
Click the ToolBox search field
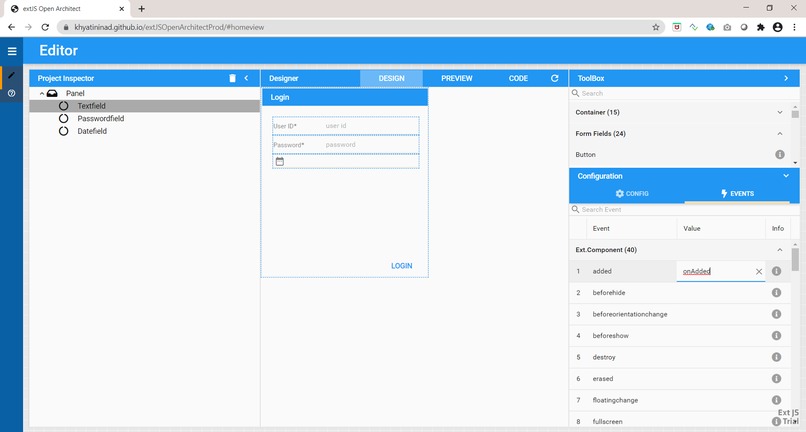click(x=684, y=94)
